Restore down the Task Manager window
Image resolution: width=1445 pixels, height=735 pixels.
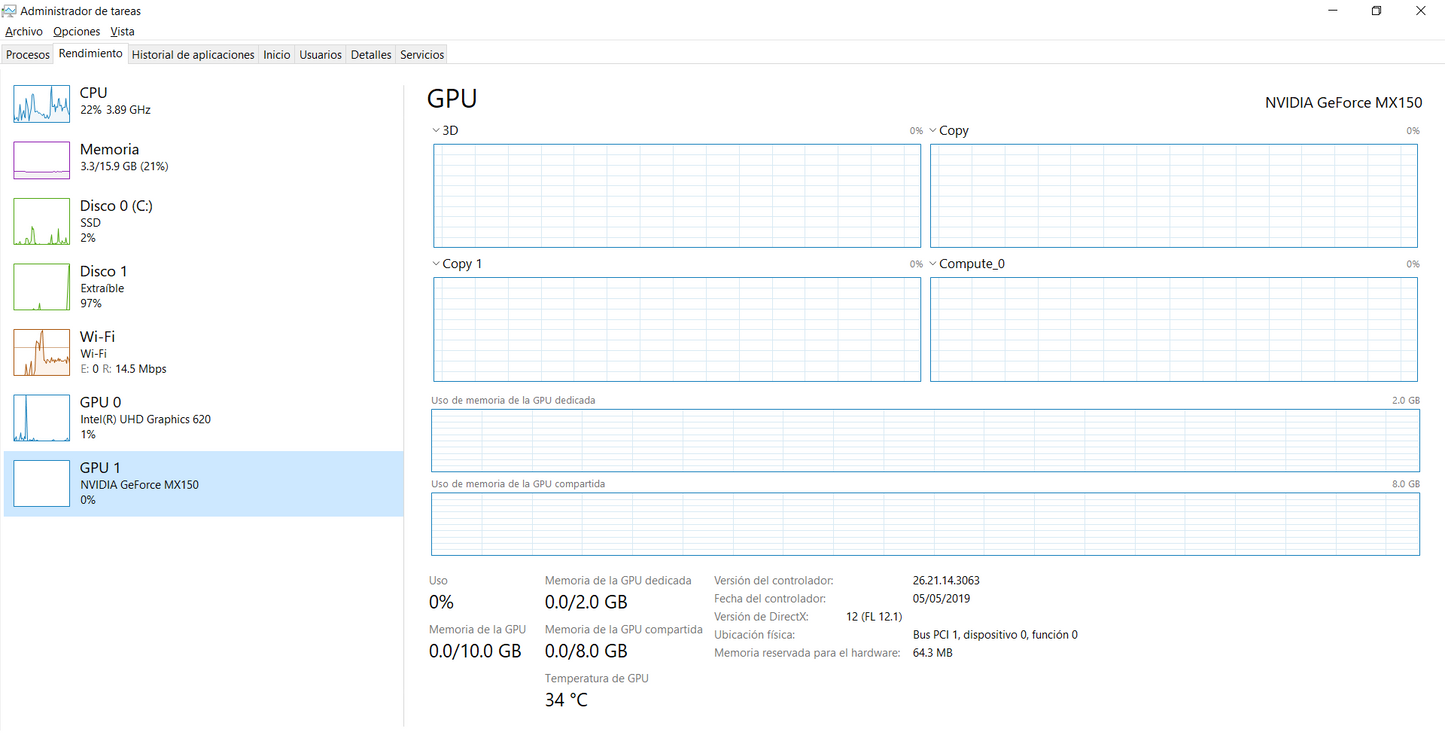click(1376, 11)
